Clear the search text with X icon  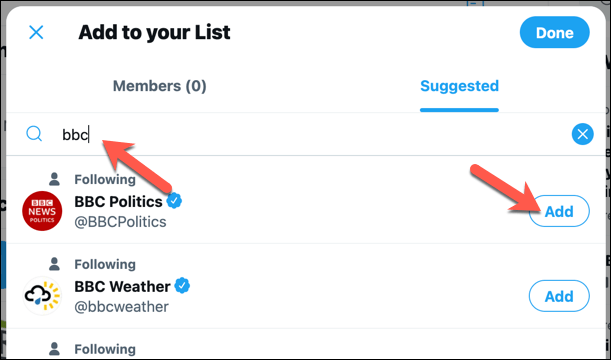[583, 134]
